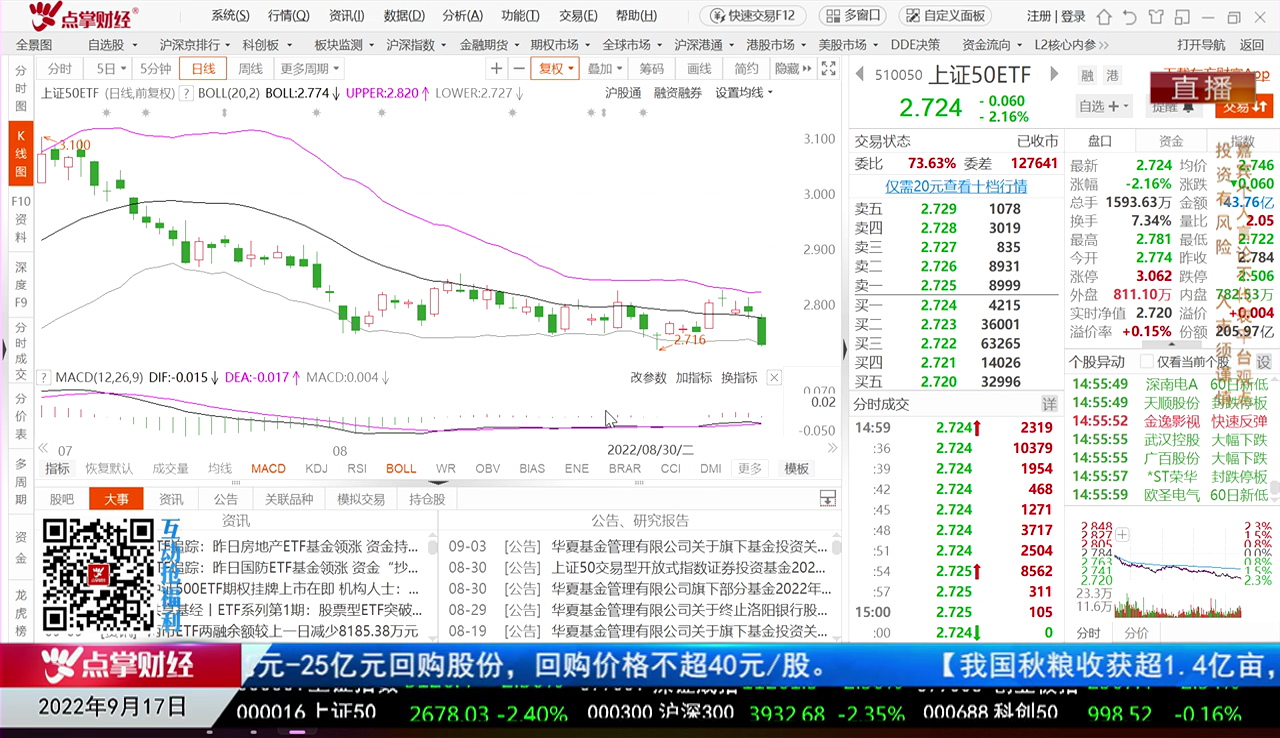Open the 设 settings for 个股异动
This screenshot has height=738, width=1280.
[x=1264, y=362]
